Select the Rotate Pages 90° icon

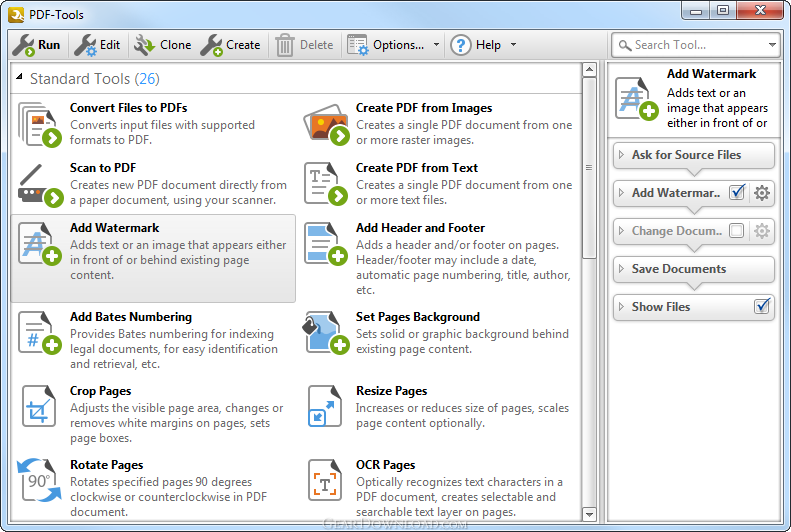click(39, 480)
